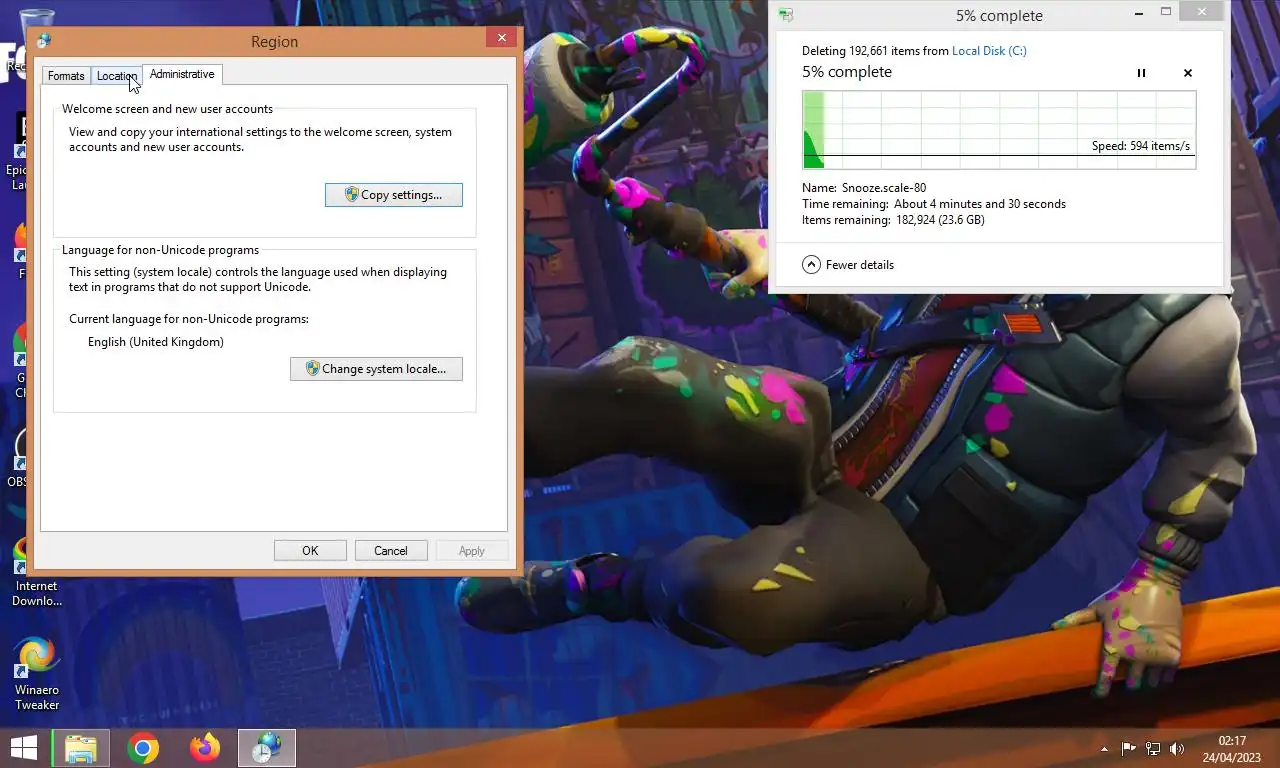Close the Region window
The width and height of the screenshot is (1280, 768).
click(x=502, y=38)
